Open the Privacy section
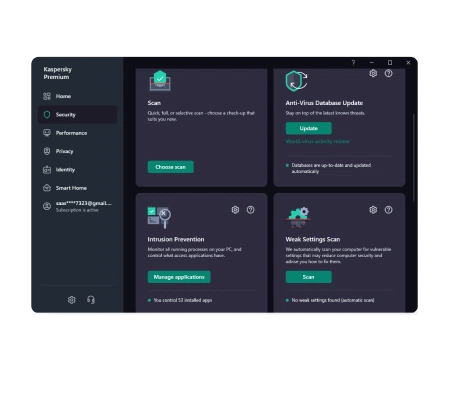464x407 pixels. (77, 151)
